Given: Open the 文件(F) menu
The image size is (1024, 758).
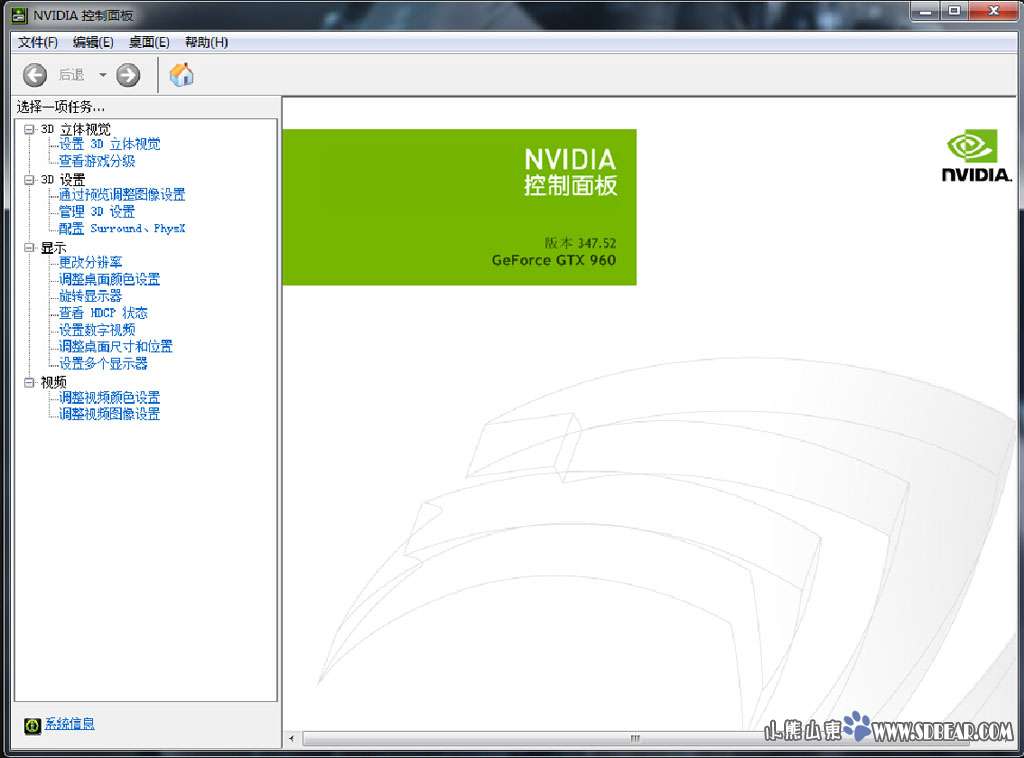Looking at the screenshot, I should coord(38,42).
